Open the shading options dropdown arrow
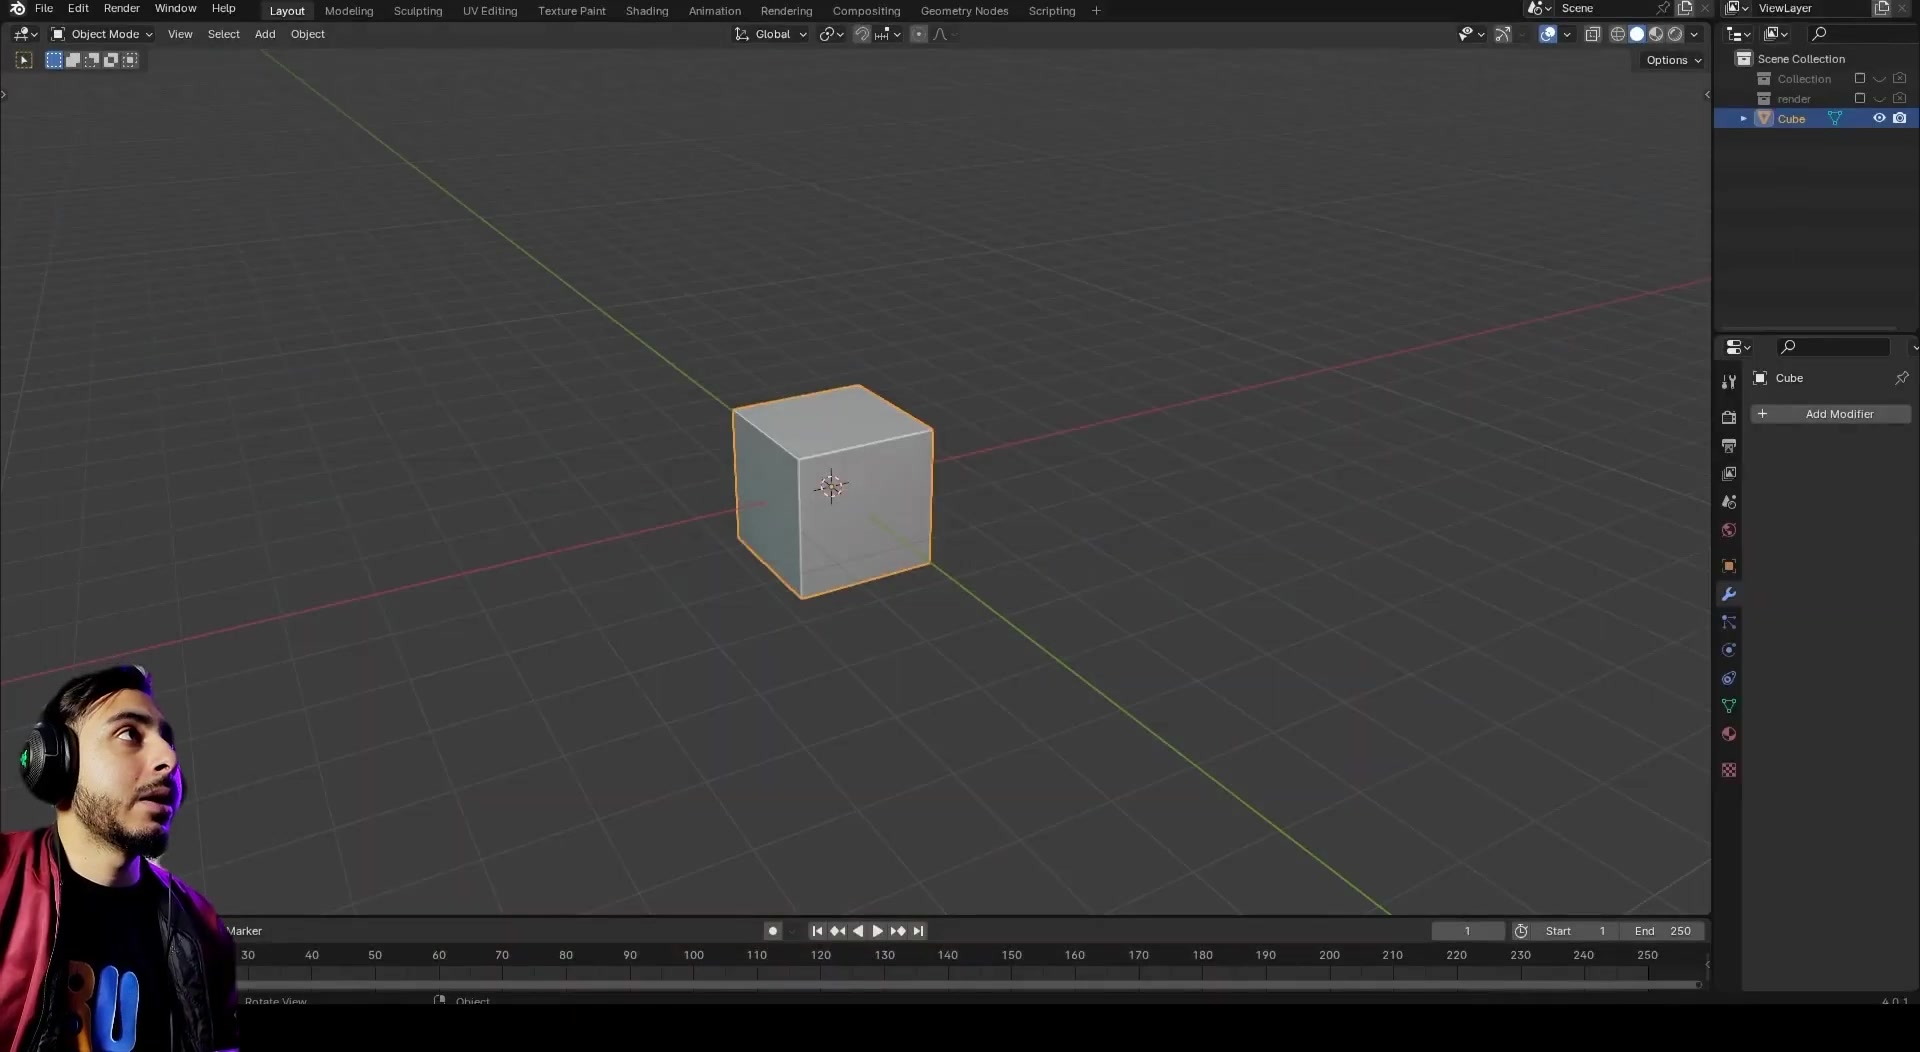 (1694, 34)
